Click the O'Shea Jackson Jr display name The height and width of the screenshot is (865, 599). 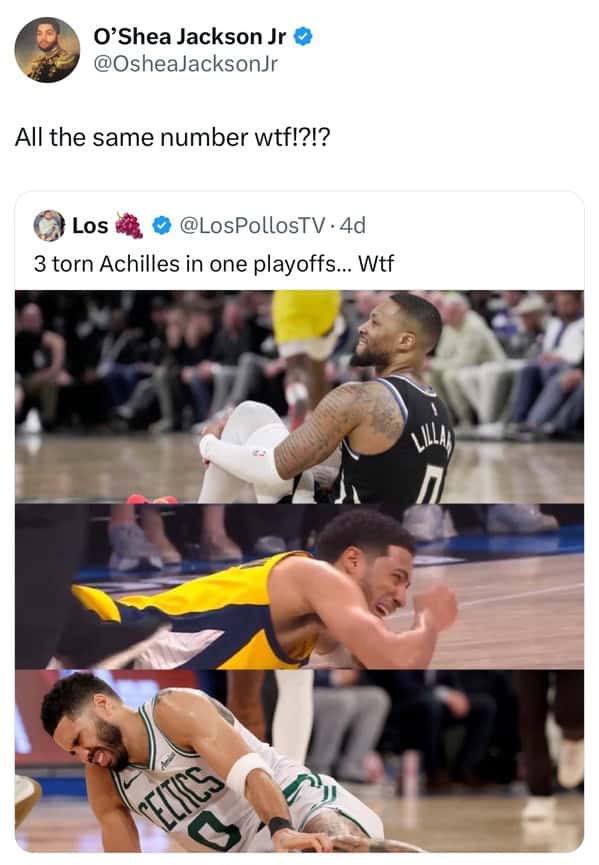point(190,36)
